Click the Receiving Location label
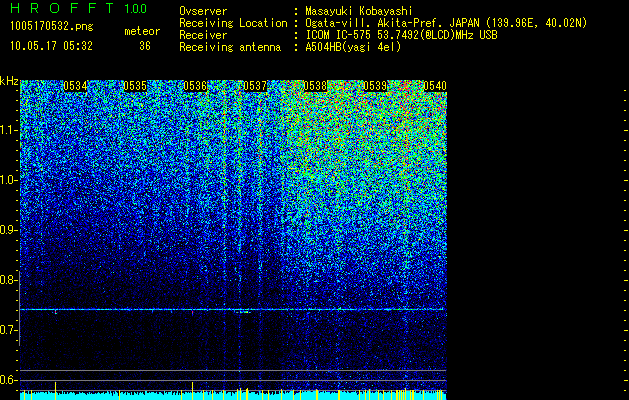629x400 pixels. tap(233, 23)
